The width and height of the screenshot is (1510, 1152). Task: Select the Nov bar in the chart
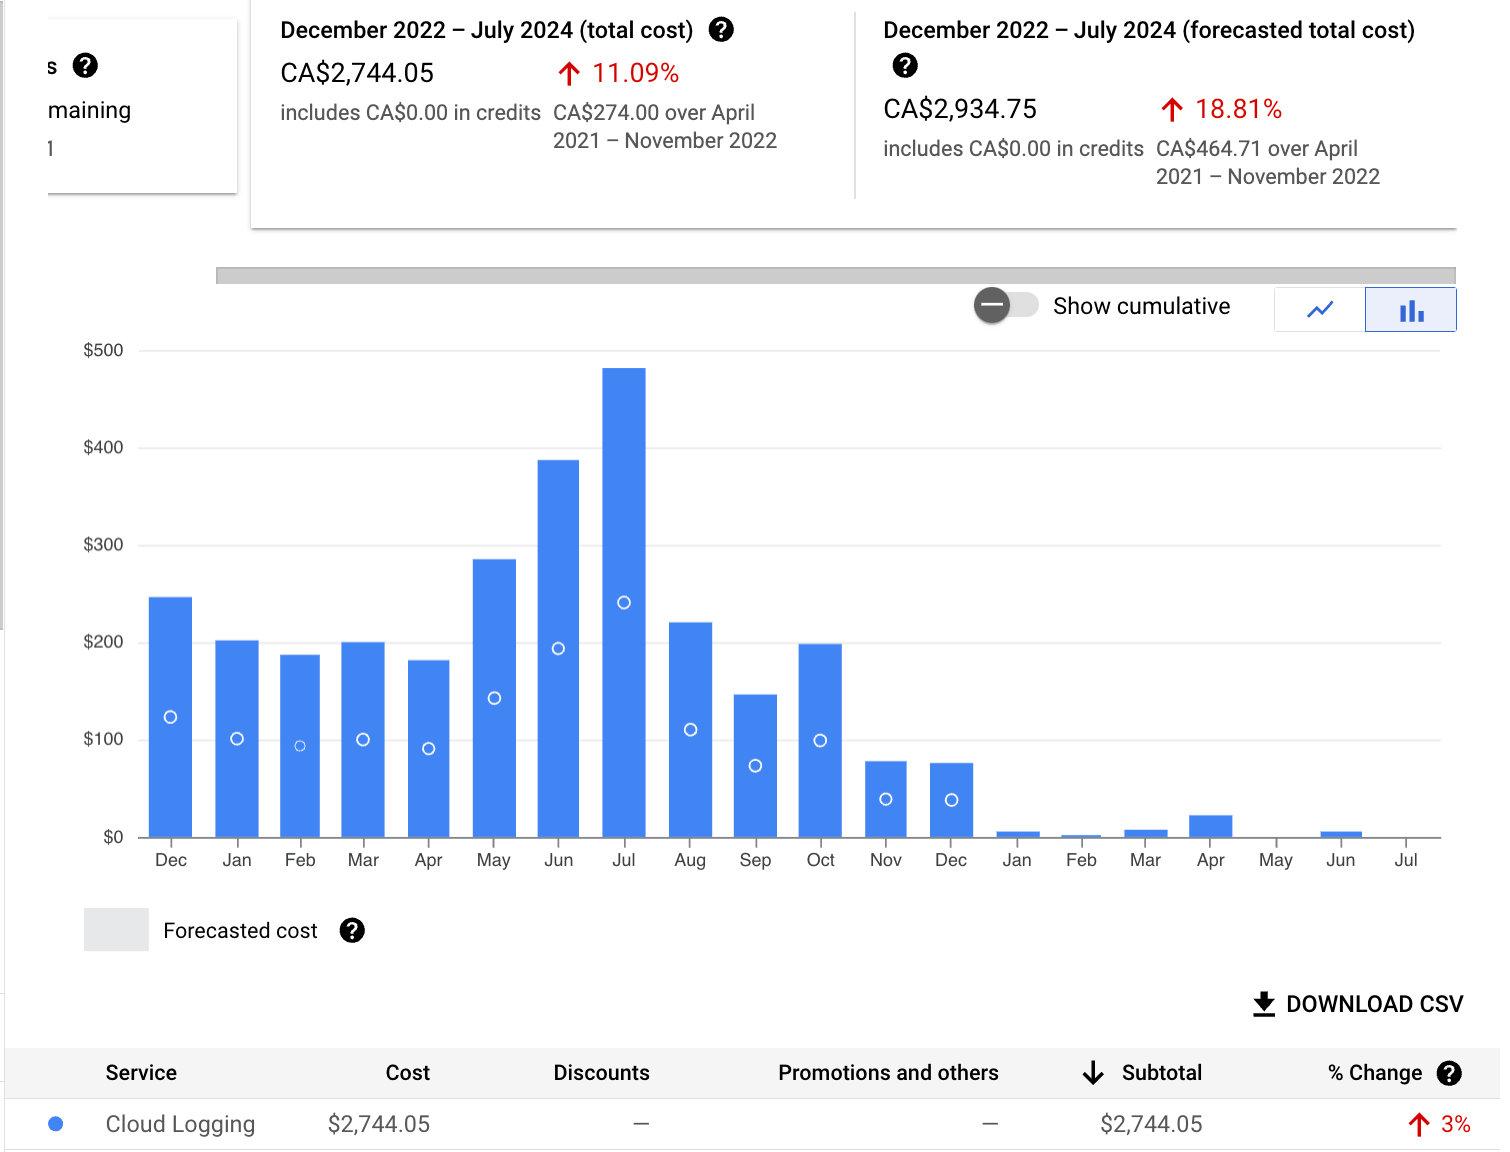[x=886, y=799]
